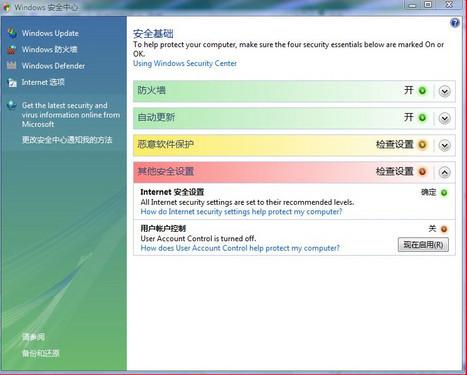Image resolution: width=467 pixels, height=375 pixels.
Task: Expand the 自动更新 section chevron
Action: click(445, 118)
